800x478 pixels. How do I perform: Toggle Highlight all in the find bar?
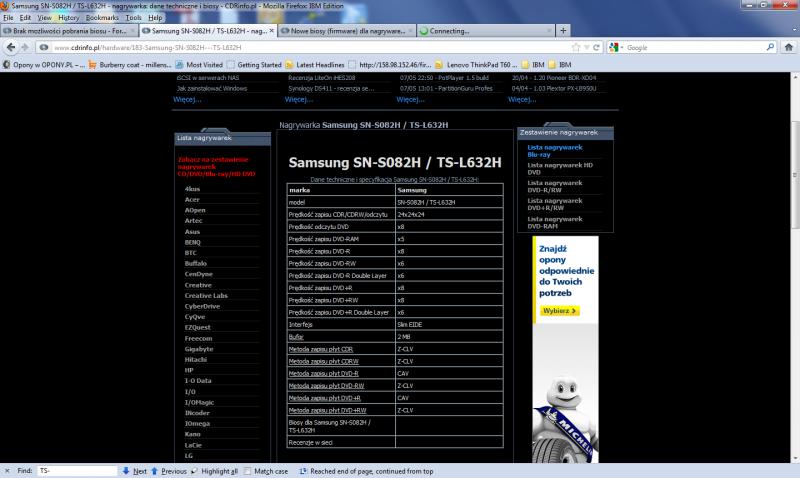pos(214,471)
